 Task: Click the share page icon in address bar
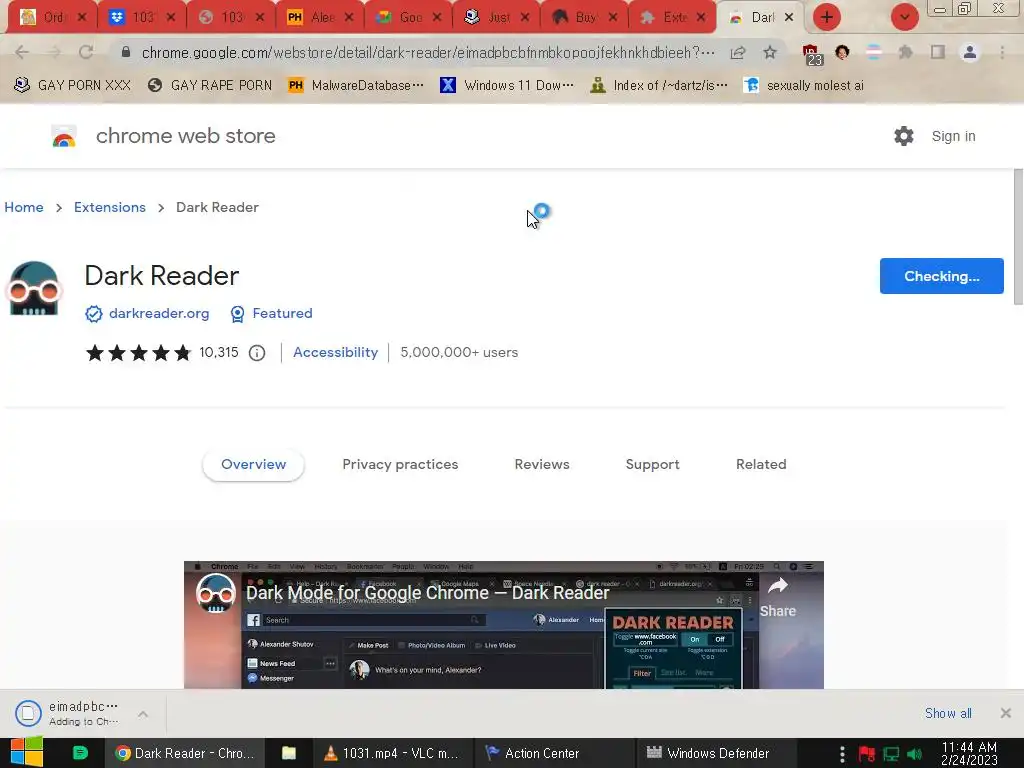click(738, 52)
